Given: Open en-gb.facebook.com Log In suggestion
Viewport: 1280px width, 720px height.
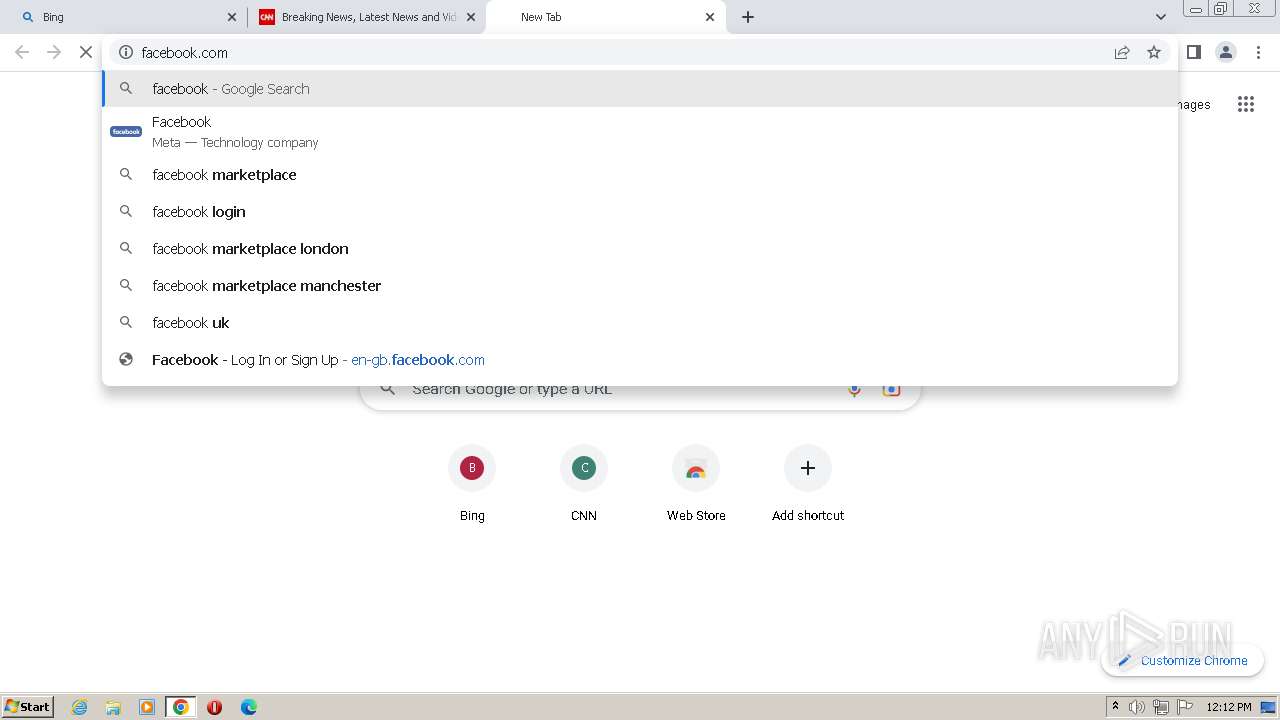Looking at the screenshot, I should tap(640, 359).
